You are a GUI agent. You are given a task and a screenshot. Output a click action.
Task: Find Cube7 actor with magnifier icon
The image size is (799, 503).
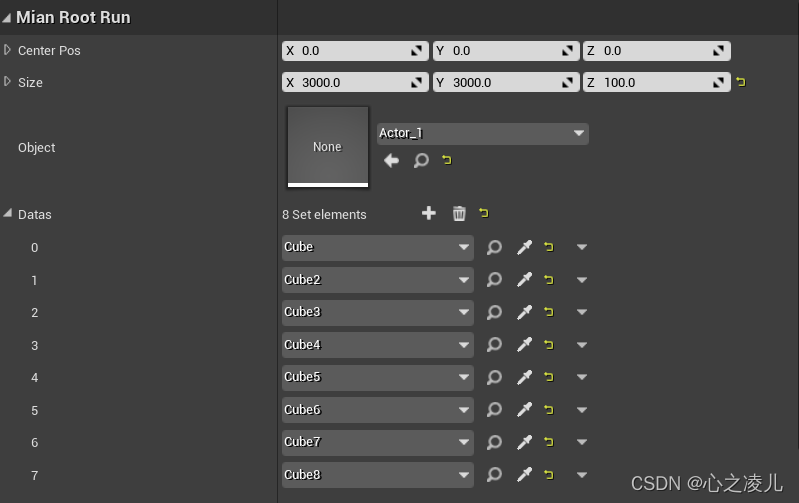pyautogui.click(x=494, y=442)
